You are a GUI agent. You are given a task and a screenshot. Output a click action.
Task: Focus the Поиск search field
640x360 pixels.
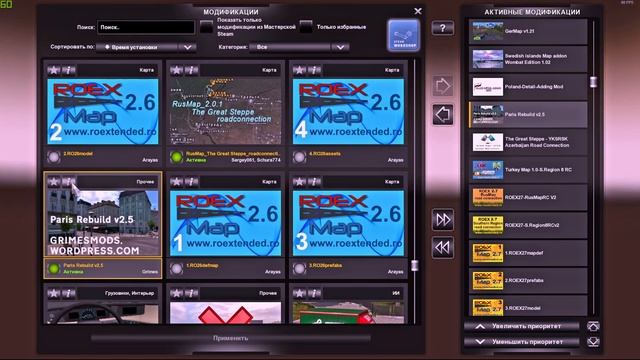click(x=146, y=27)
